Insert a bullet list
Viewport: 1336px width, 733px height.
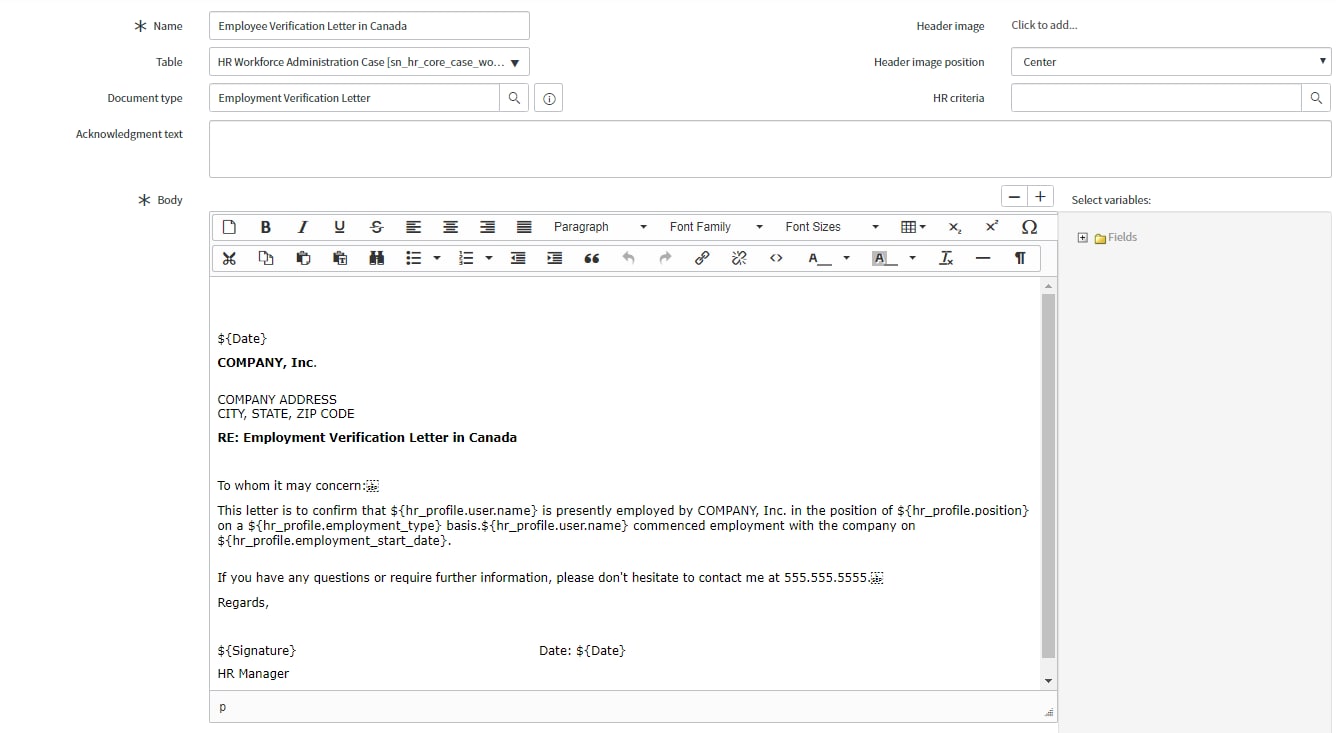click(413, 258)
